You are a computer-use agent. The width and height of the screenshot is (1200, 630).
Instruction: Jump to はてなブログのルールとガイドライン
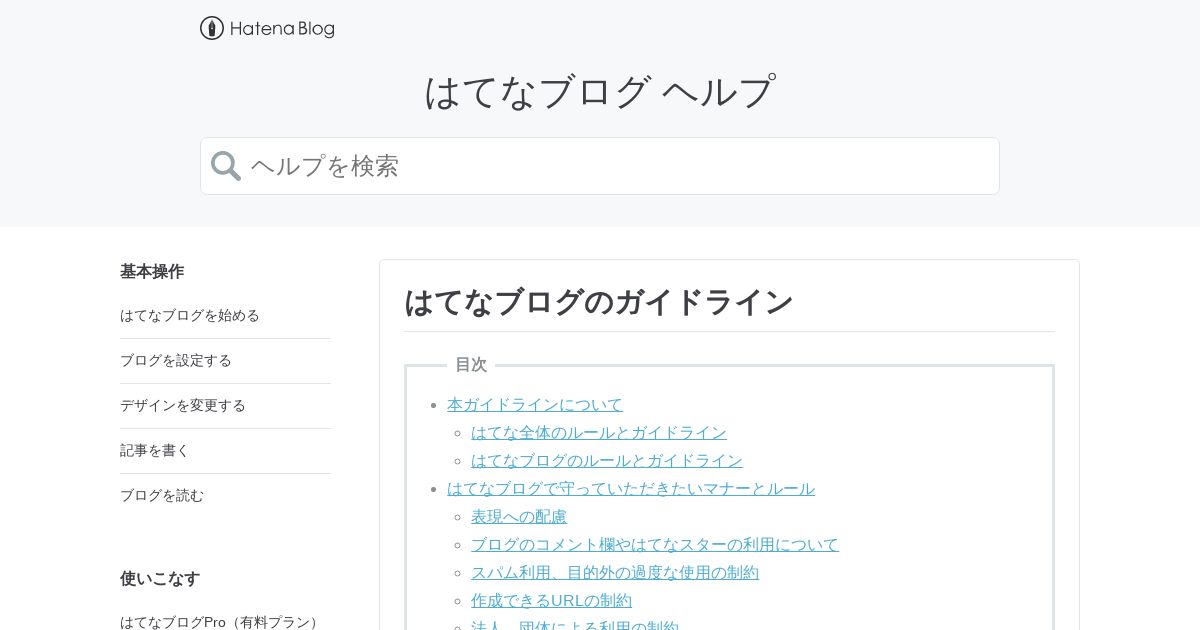tap(607, 460)
